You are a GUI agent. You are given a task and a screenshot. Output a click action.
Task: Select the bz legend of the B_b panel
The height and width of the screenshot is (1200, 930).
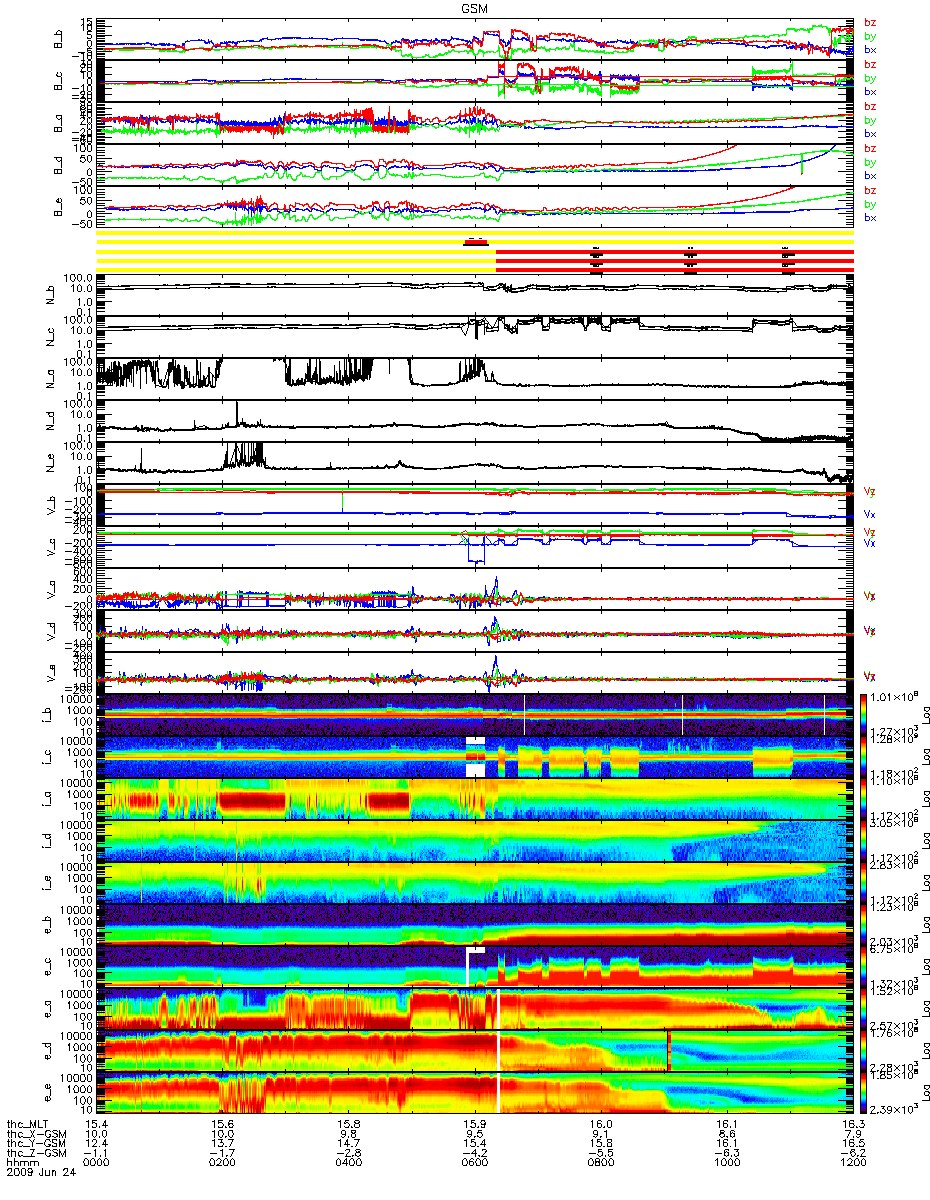pyautogui.click(x=870, y=23)
